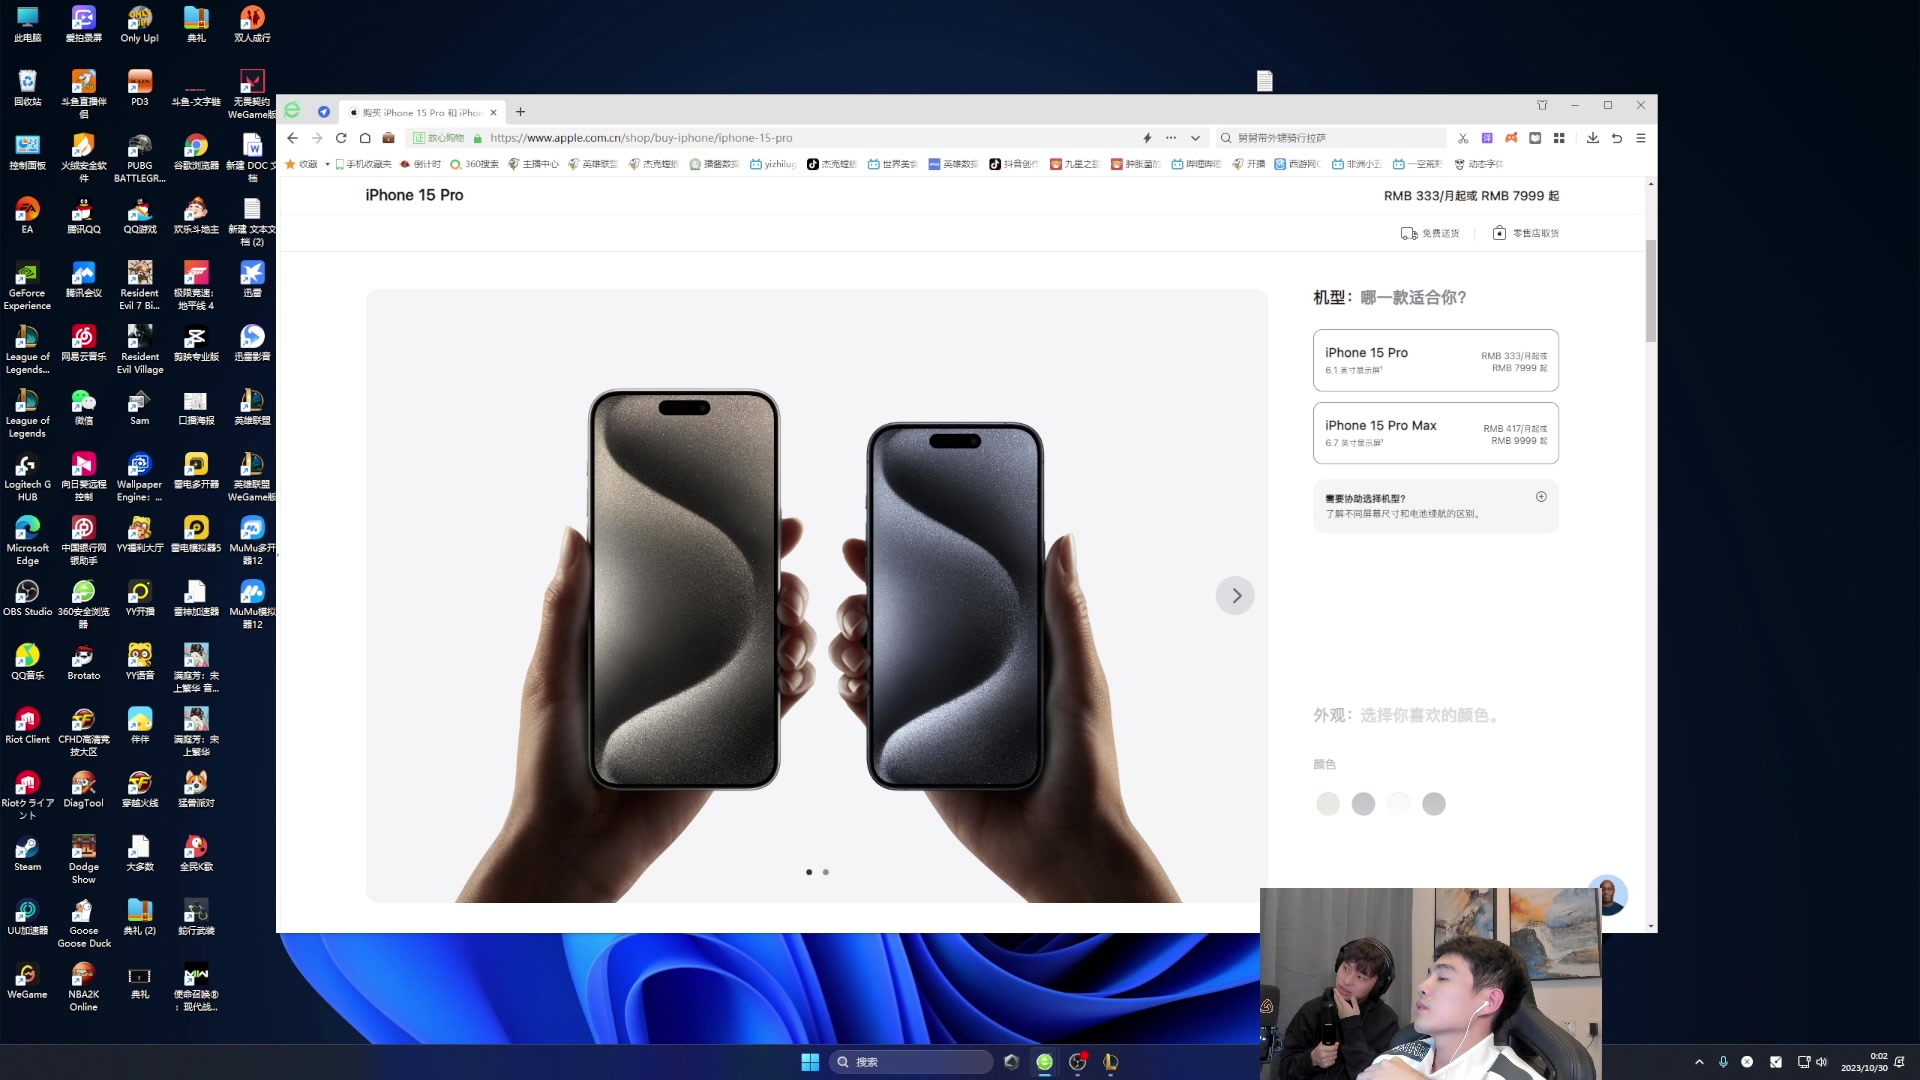Select the iPhone 15 Pro model option
This screenshot has width=1920, height=1080.
click(1435, 360)
